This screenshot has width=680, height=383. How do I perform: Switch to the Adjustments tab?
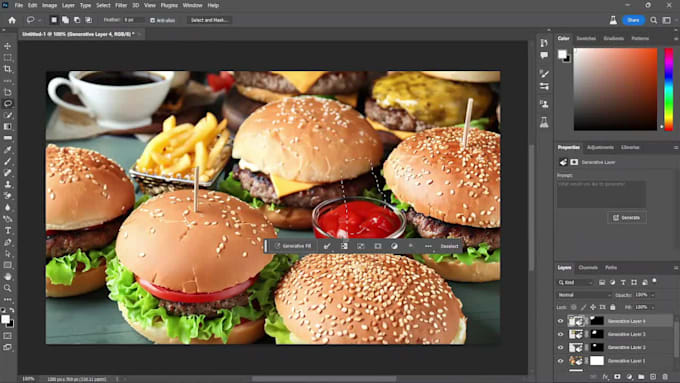coord(600,147)
